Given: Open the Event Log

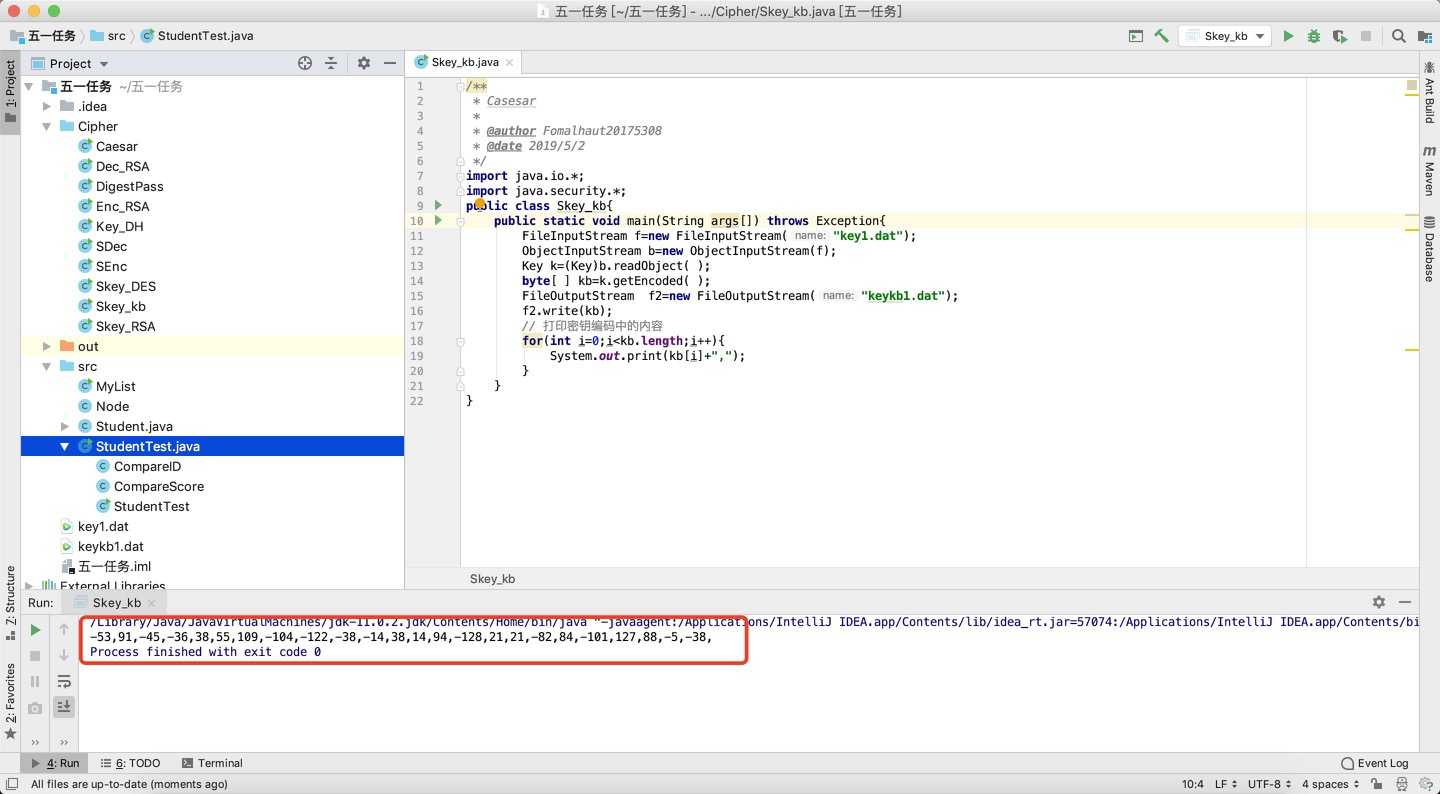Looking at the screenshot, I should point(1375,763).
